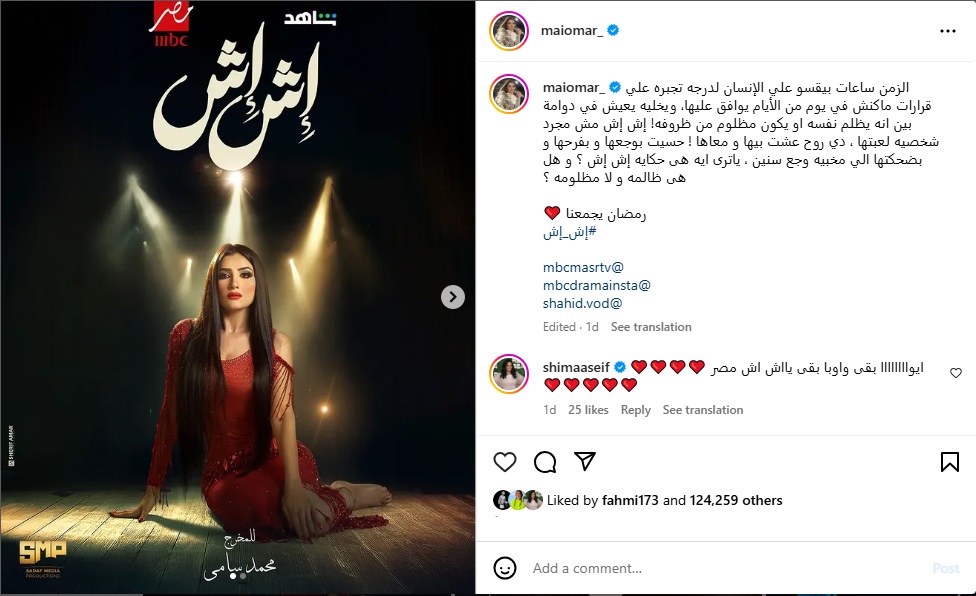This screenshot has height=596, width=976.
Task: Open shahid.vod@ mention link
Action: click(x=582, y=304)
